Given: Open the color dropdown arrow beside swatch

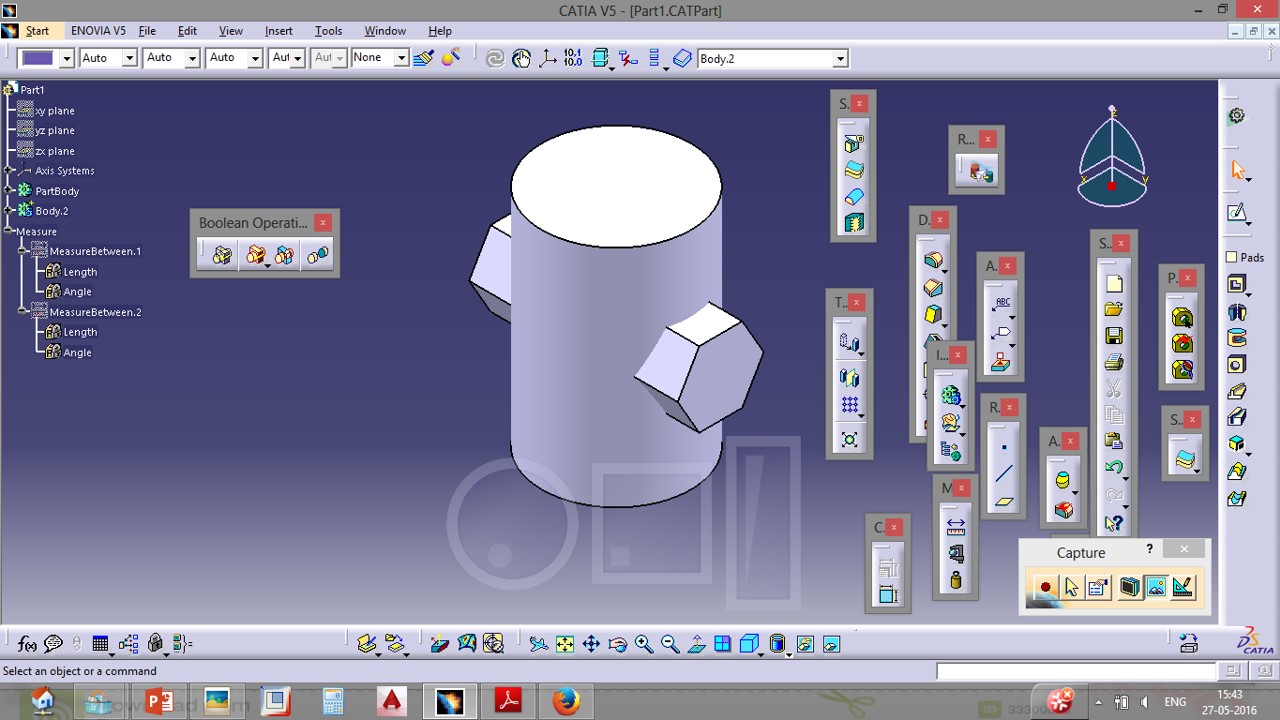Looking at the screenshot, I should (67, 59).
